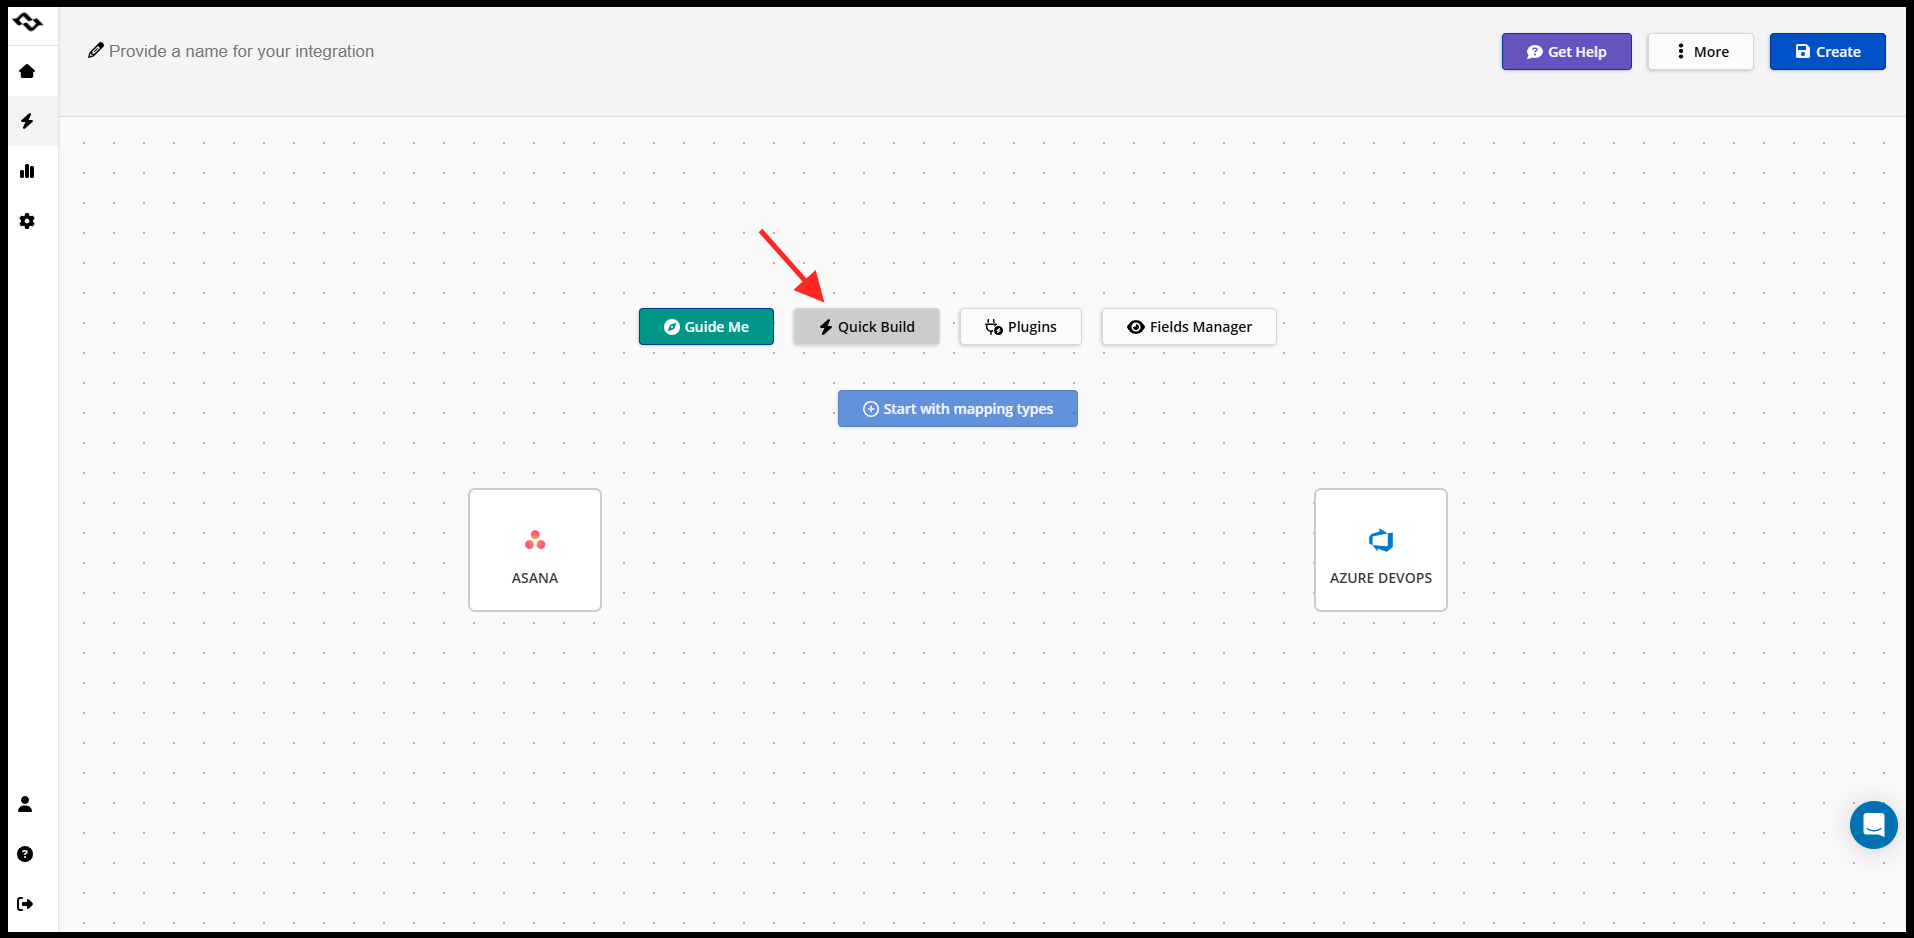Click the Guide Me button
1914x938 pixels.
pyautogui.click(x=706, y=326)
